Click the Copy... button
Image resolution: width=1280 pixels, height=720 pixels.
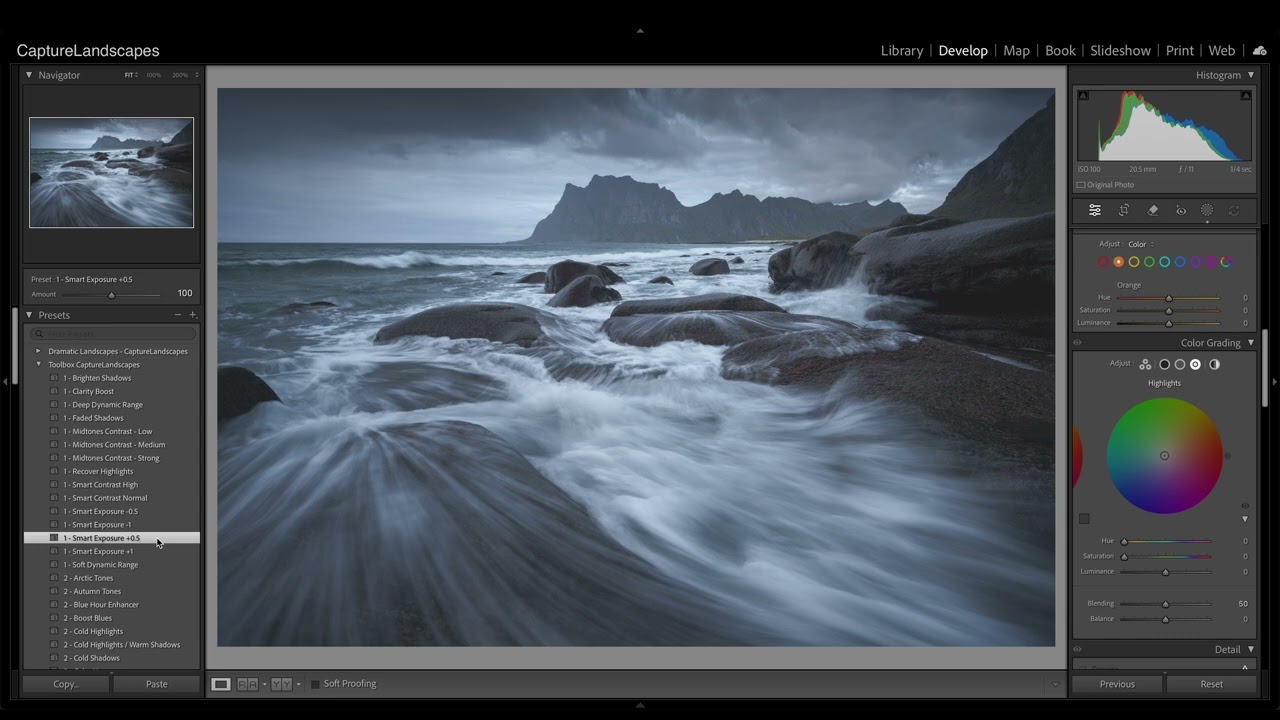pos(66,684)
